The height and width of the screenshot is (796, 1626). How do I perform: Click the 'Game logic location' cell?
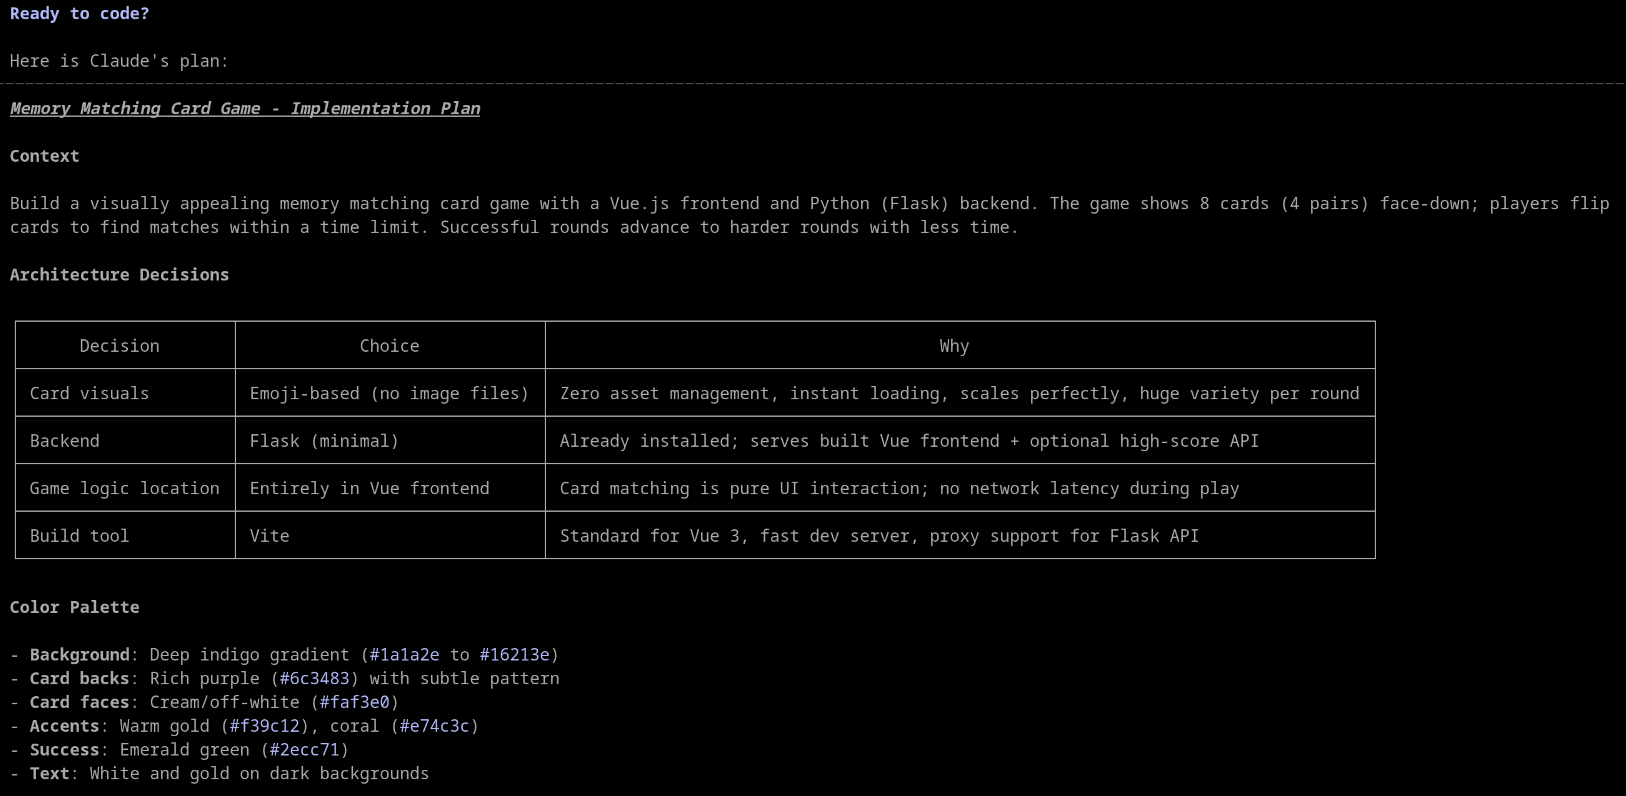[124, 489]
